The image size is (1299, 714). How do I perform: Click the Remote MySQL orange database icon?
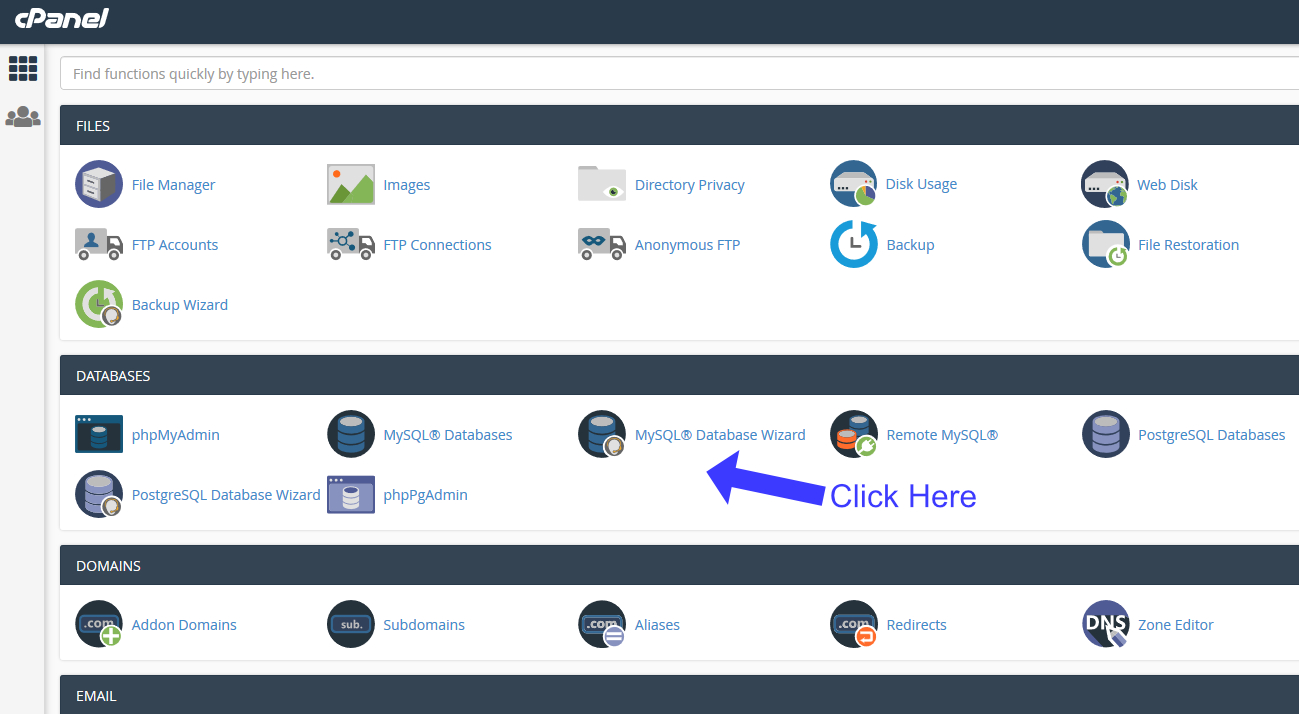click(854, 434)
